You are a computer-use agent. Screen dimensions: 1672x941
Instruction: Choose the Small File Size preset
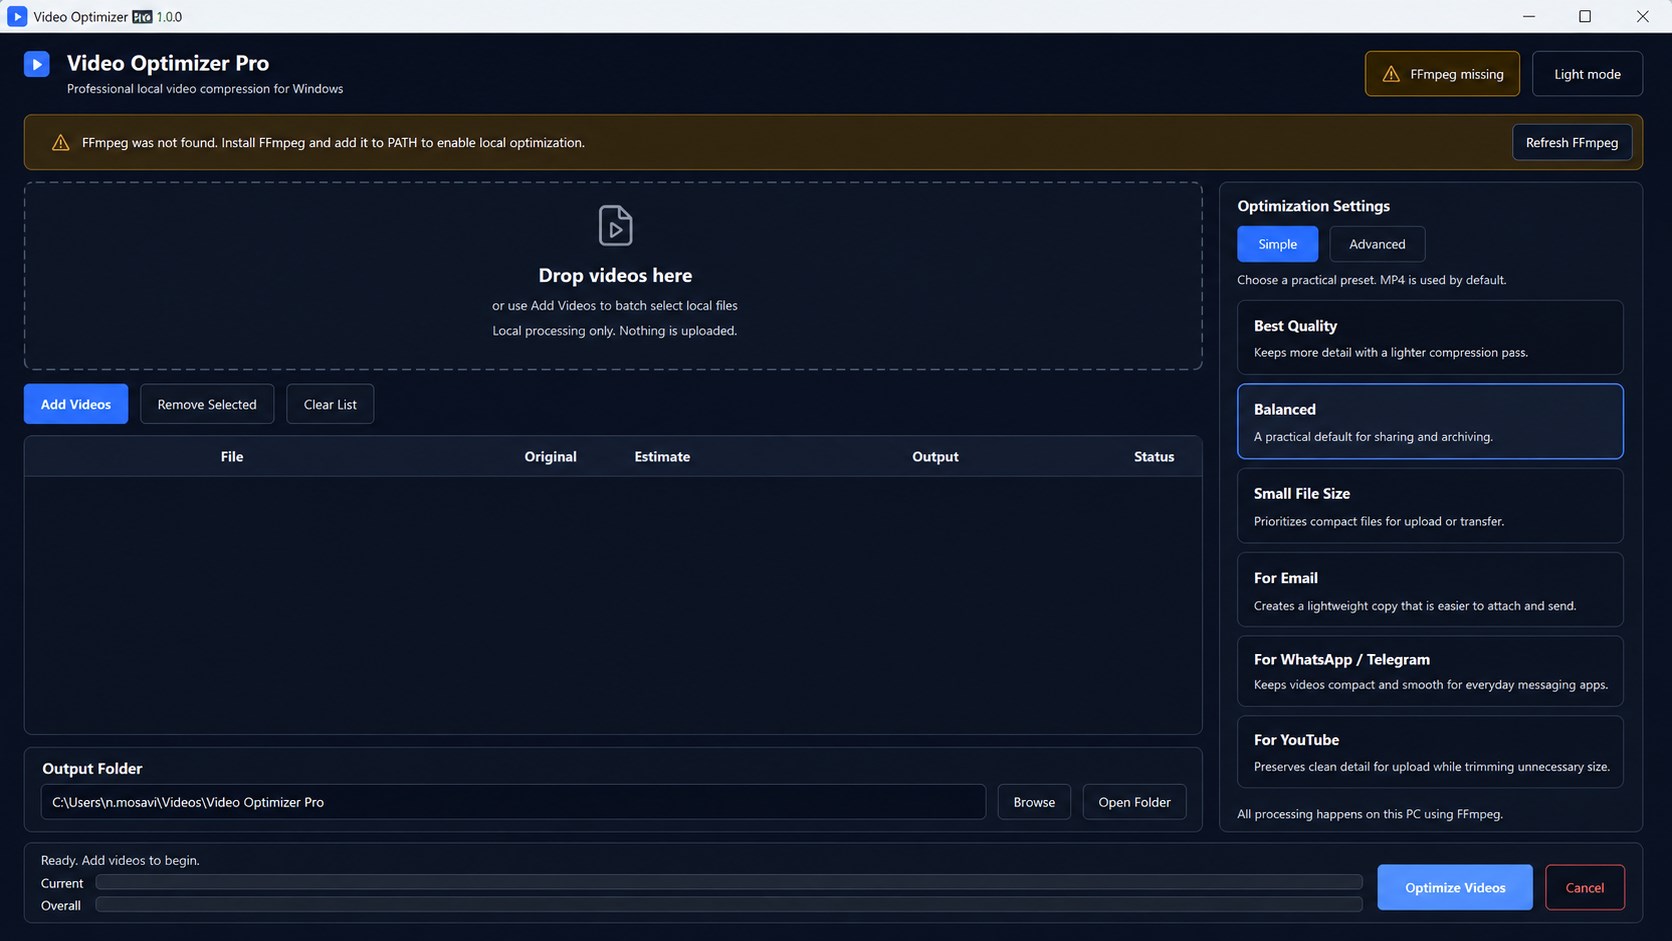(x=1430, y=506)
